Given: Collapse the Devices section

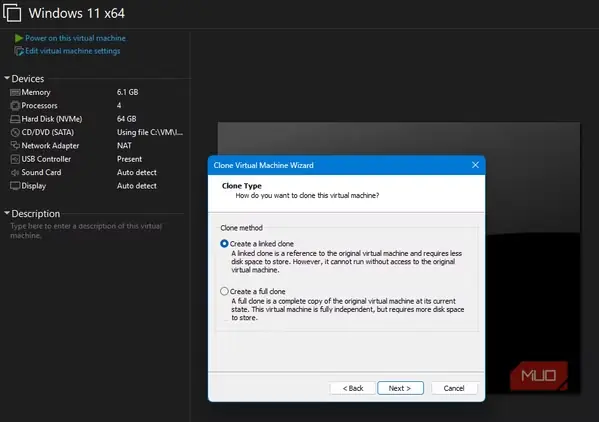Looking at the screenshot, I should (6, 78).
